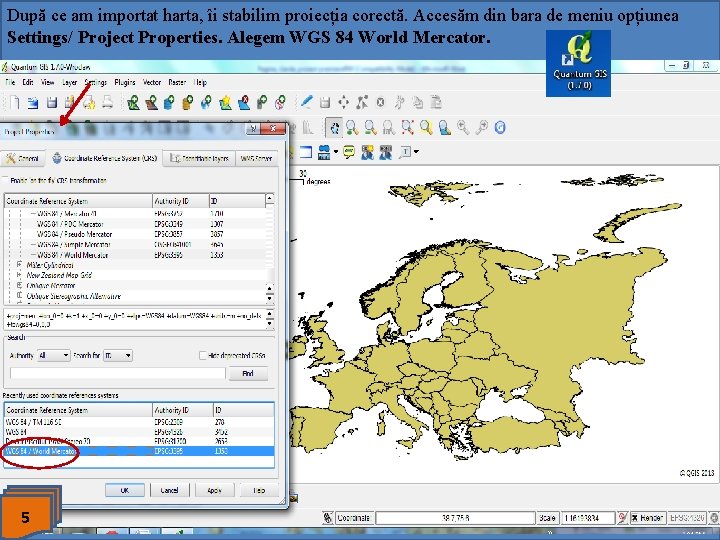Click EPSG status bar CRS button
The image size is (720, 540).
(686, 518)
